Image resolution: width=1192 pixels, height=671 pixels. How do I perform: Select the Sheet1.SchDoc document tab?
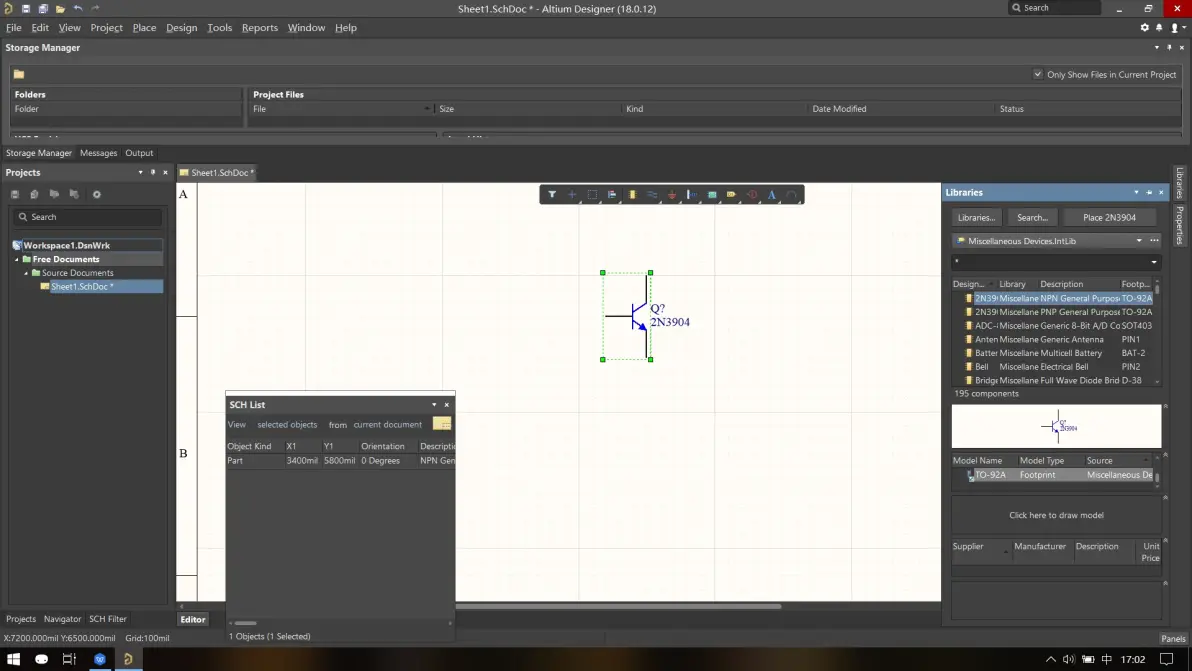217,172
